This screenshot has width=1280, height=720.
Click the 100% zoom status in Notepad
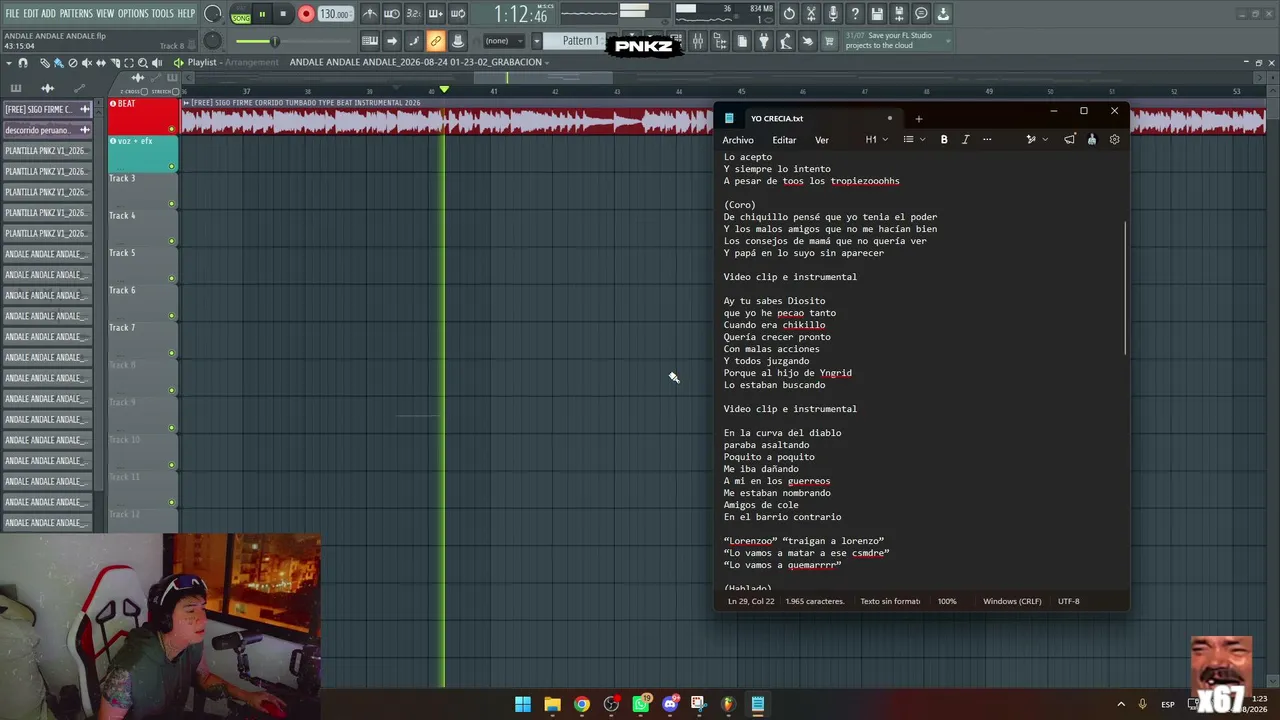[947, 601]
